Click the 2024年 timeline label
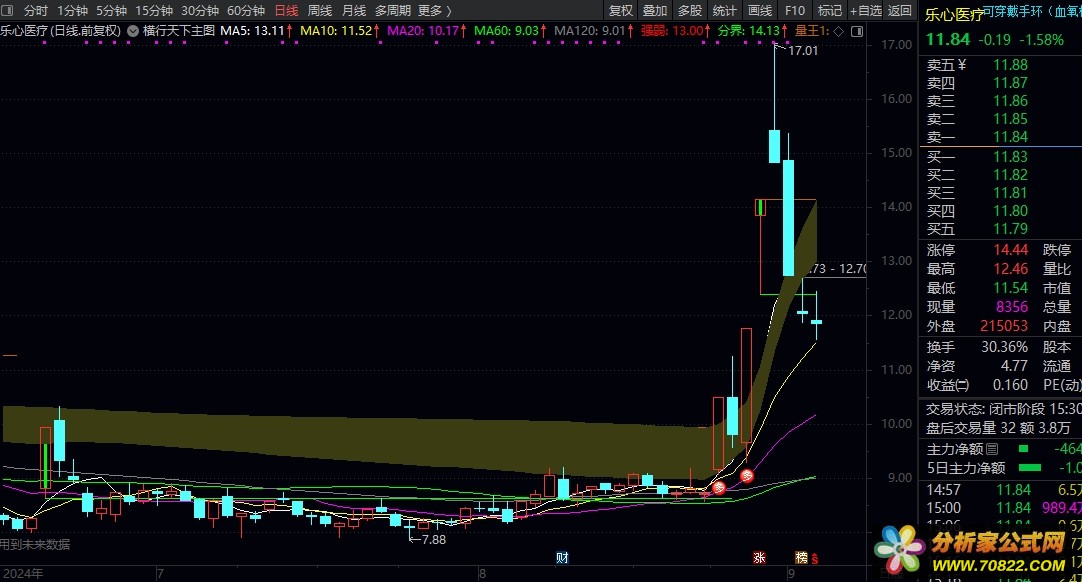 click(x=23, y=574)
